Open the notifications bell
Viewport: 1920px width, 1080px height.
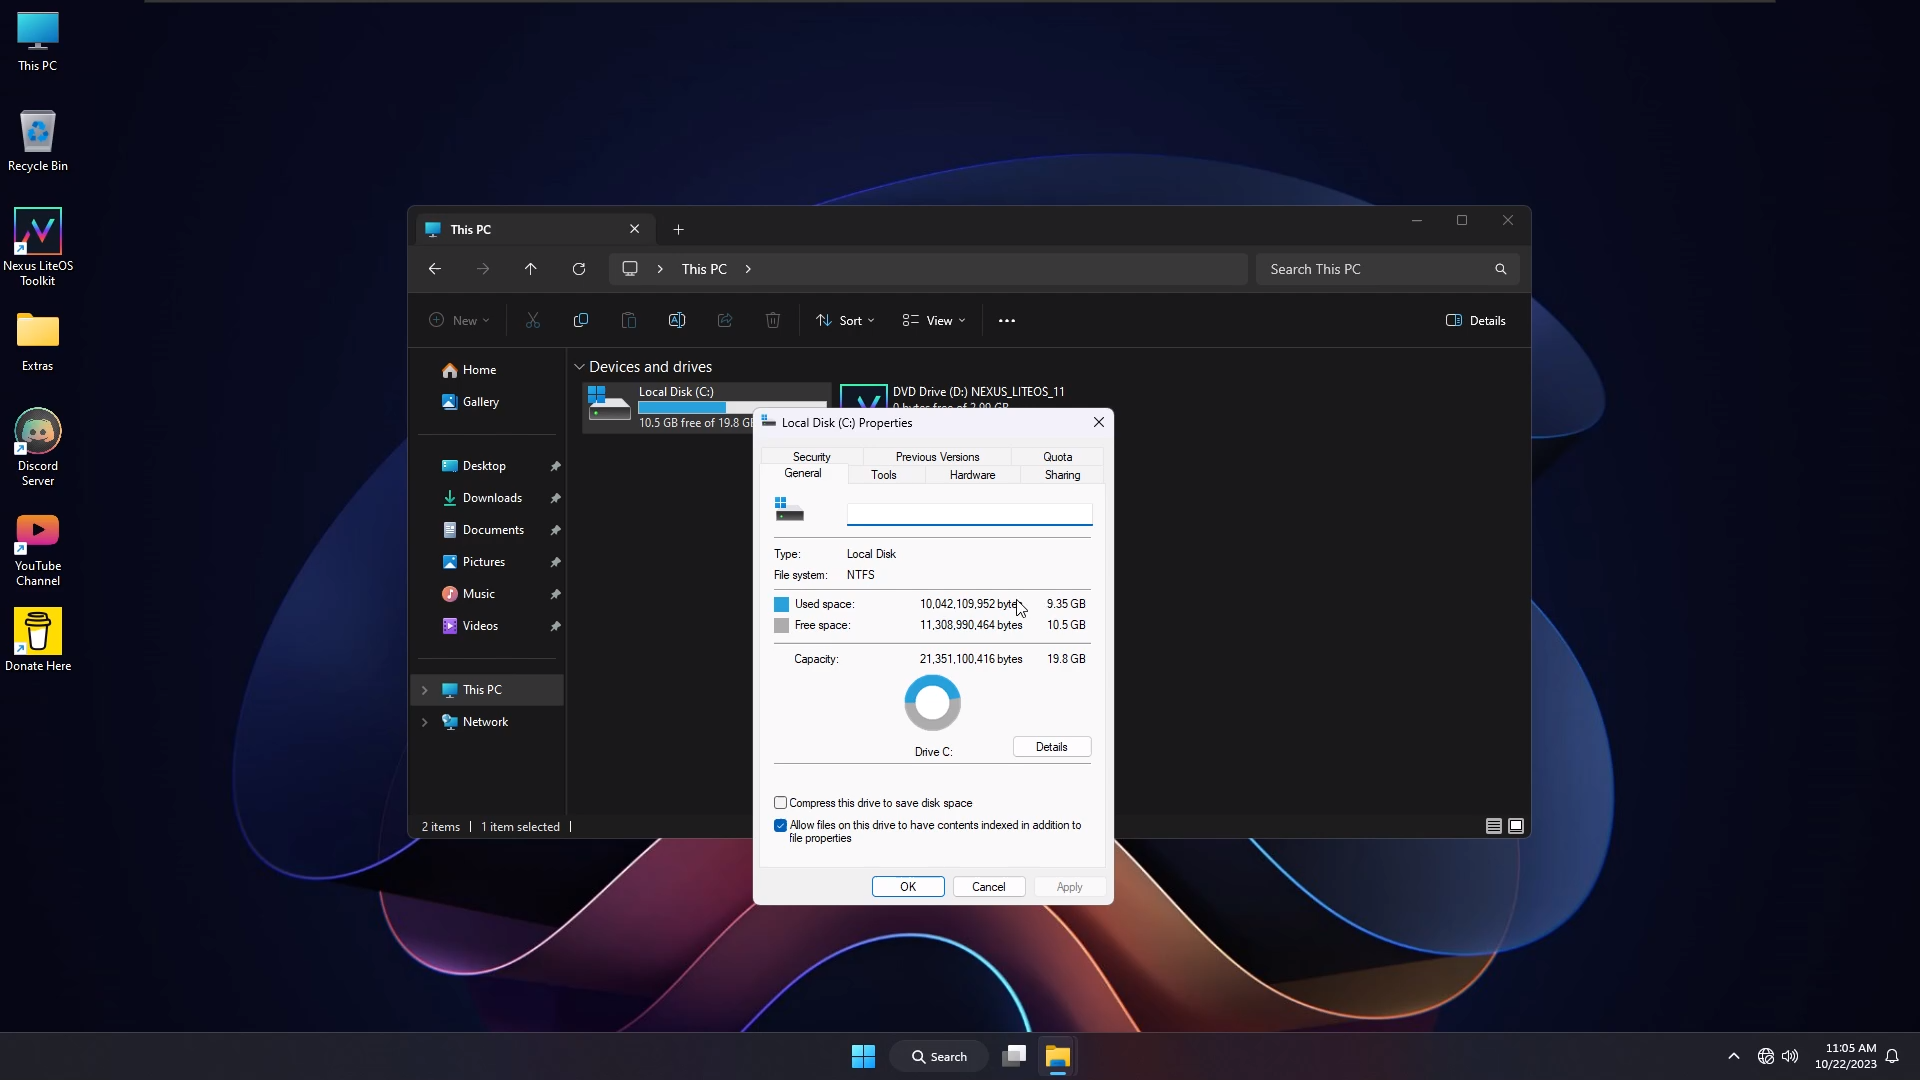pyautogui.click(x=1892, y=1056)
